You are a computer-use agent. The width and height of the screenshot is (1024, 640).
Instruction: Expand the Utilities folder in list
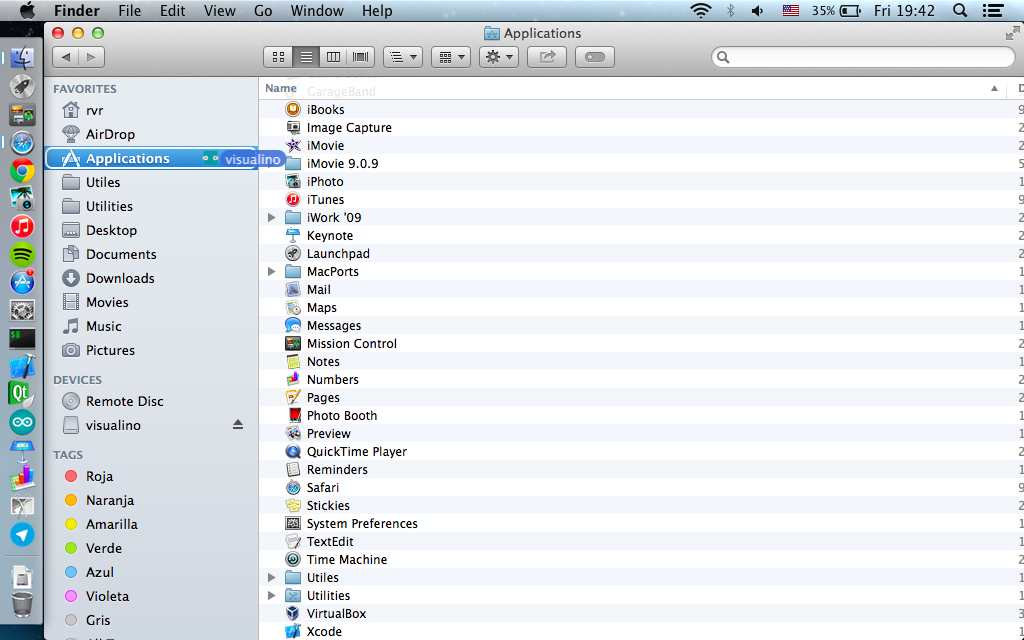click(272, 596)
